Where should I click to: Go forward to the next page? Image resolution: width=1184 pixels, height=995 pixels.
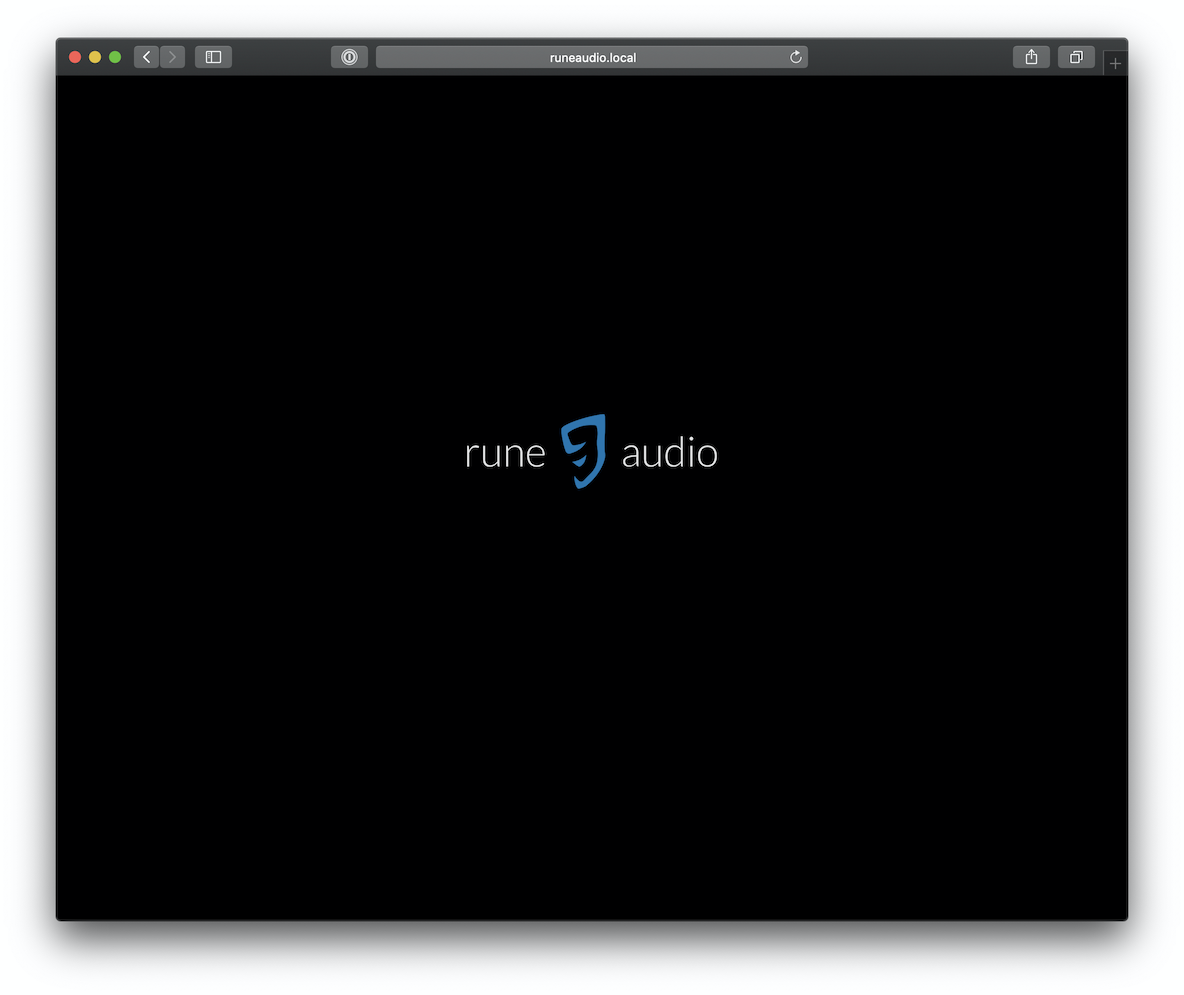coord(172,57)
